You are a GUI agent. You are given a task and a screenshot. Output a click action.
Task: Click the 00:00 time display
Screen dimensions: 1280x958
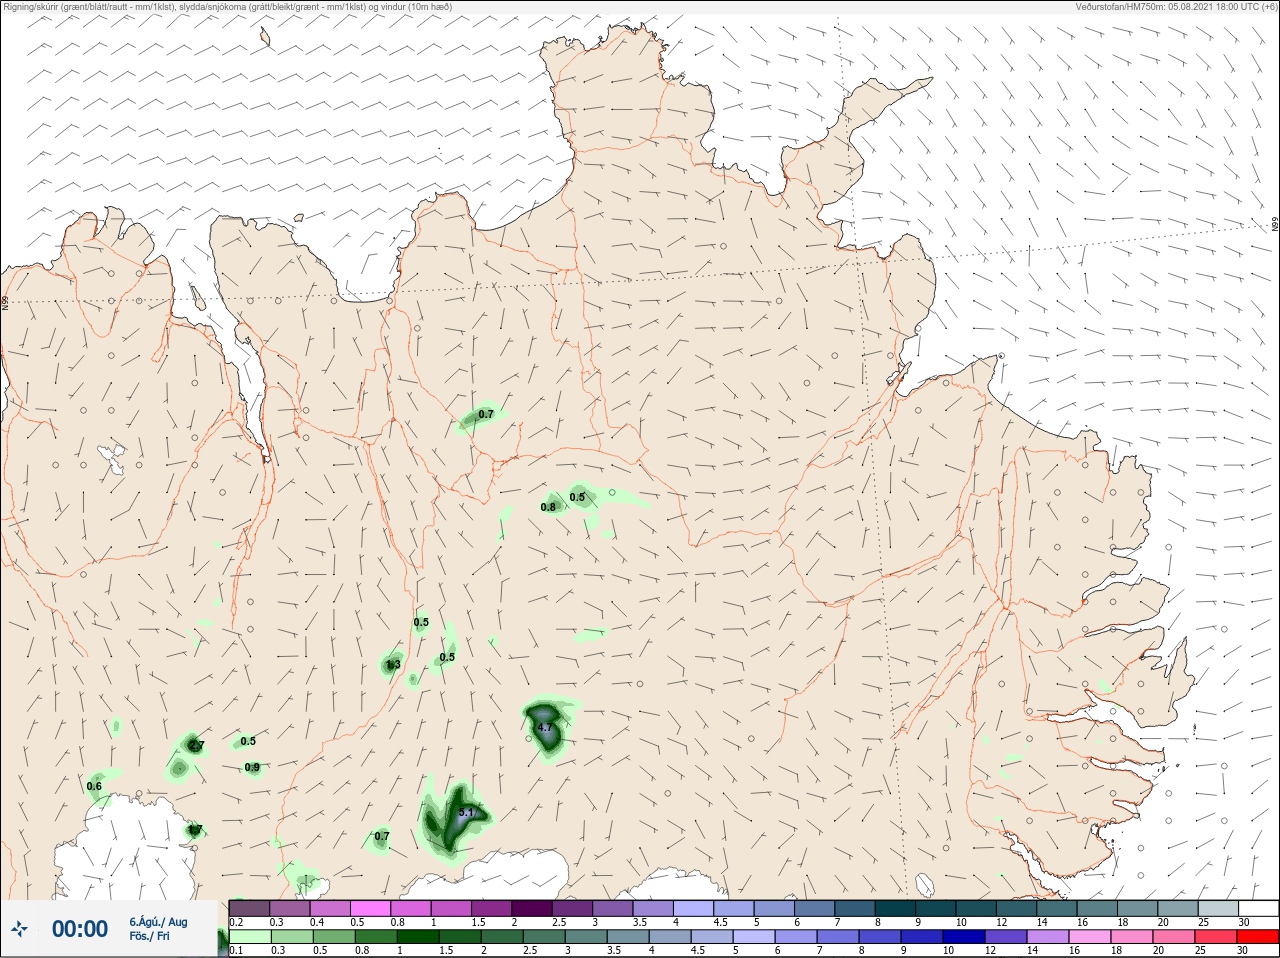coord(80,929)
